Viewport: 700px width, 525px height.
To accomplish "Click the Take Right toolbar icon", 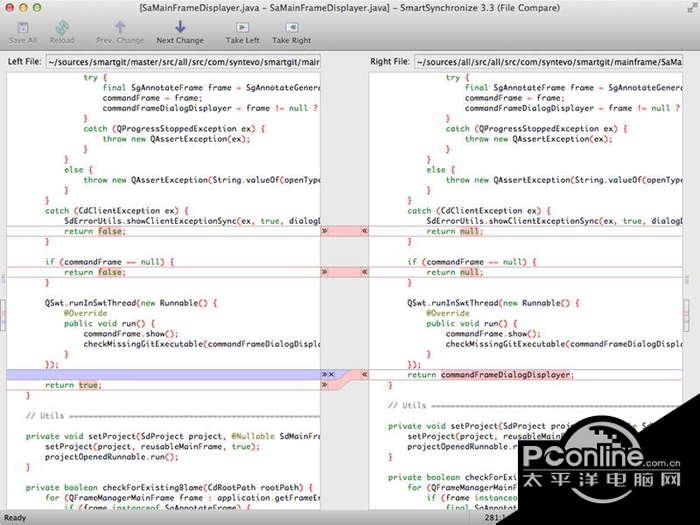I will pos(292,28).
